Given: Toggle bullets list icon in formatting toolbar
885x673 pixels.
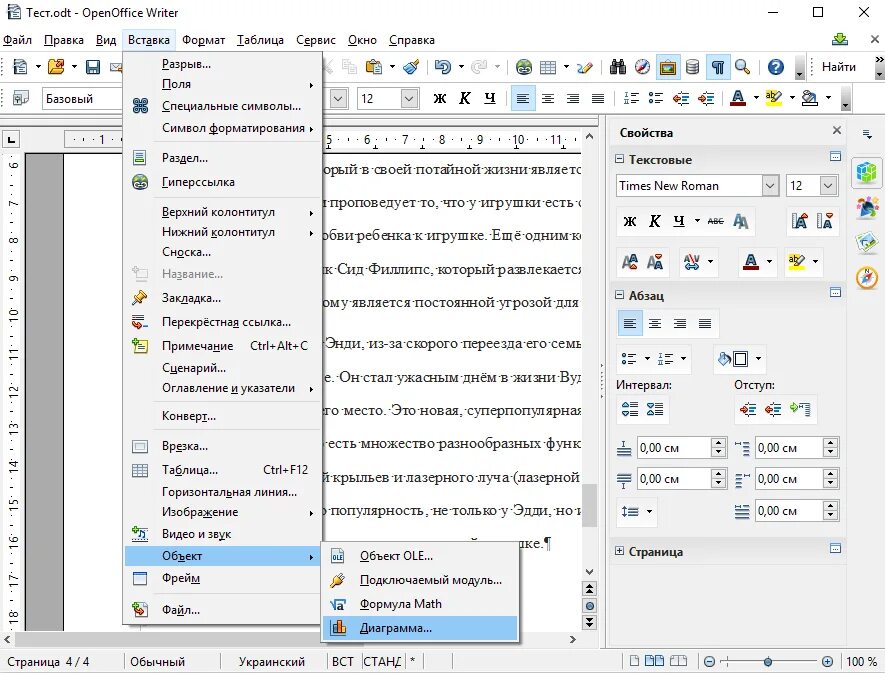Looking at the screenshot, I should [655, 98].
